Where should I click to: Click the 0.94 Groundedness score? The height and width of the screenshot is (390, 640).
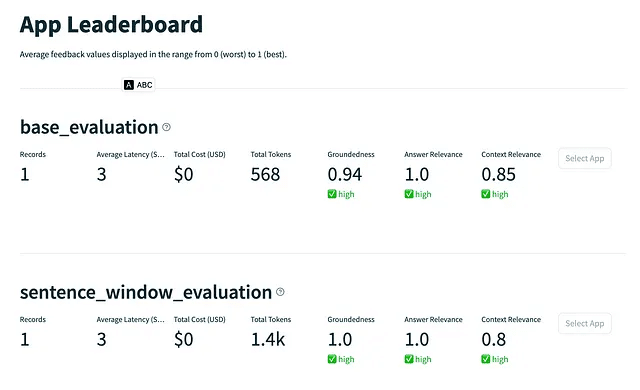click(344, 175)
